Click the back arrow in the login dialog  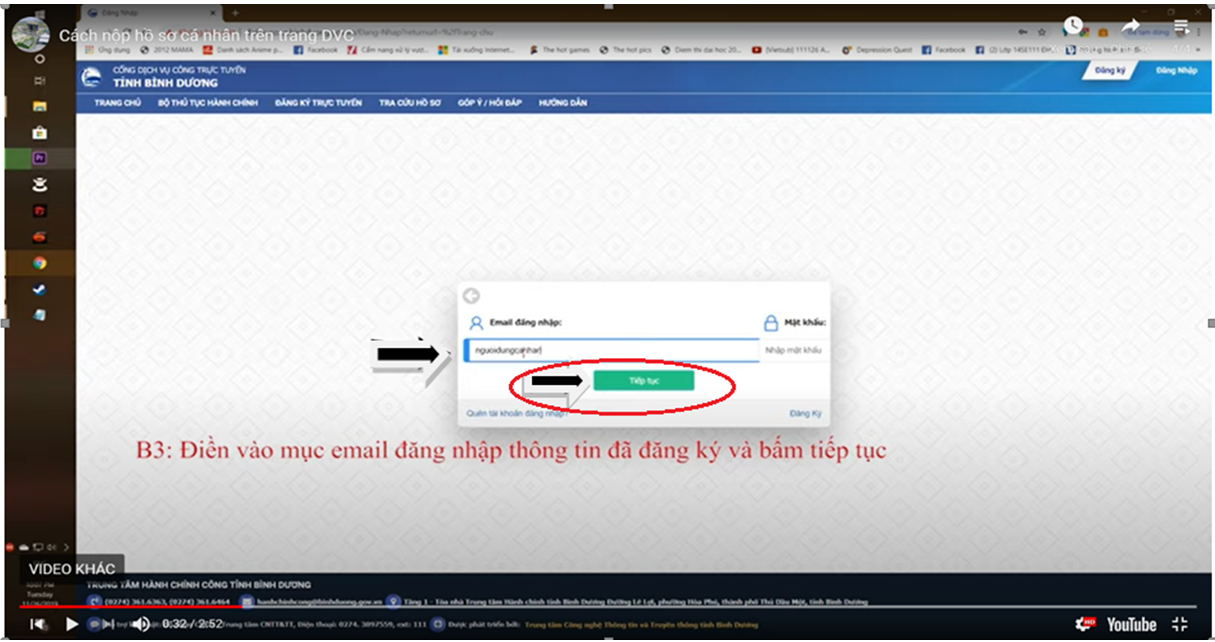coord(472,296)
